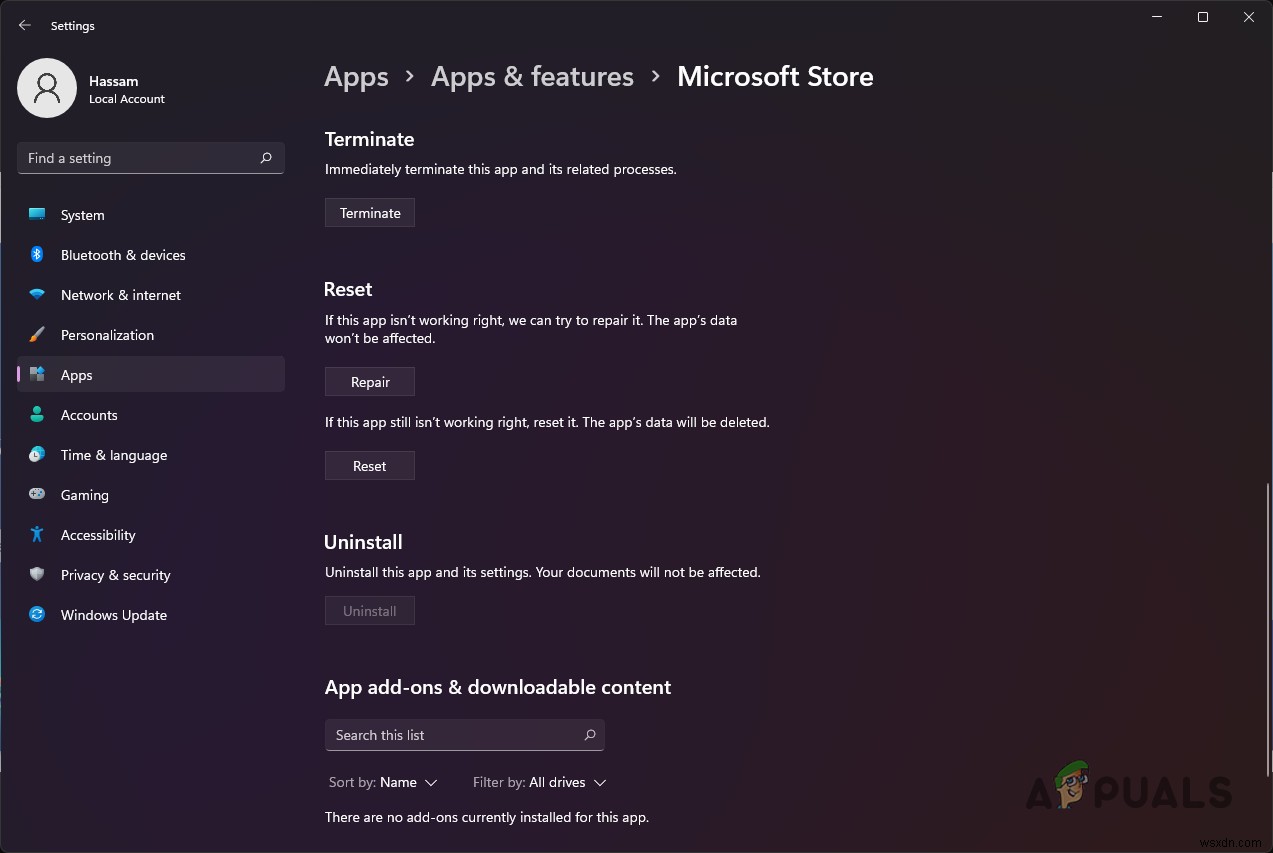1273x853 pixels.
Task: Open the Windows Update icon
Action: 37,614
